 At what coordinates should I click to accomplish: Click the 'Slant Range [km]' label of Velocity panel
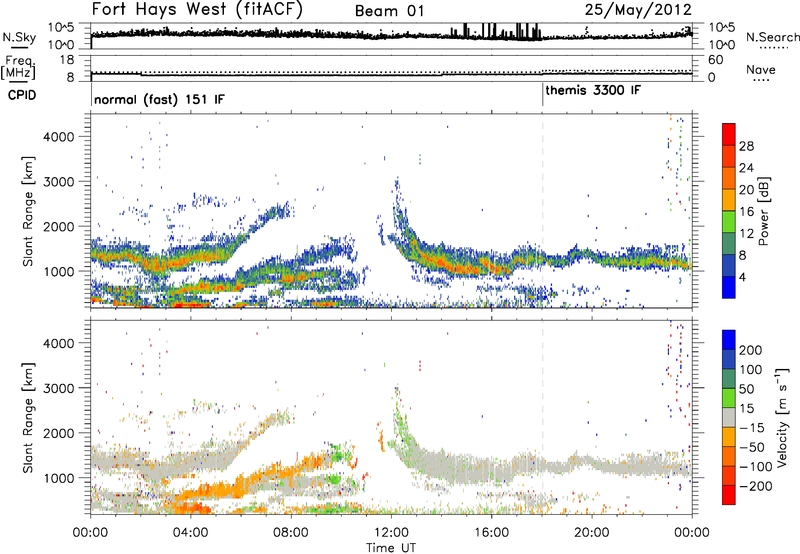[28, 417]
